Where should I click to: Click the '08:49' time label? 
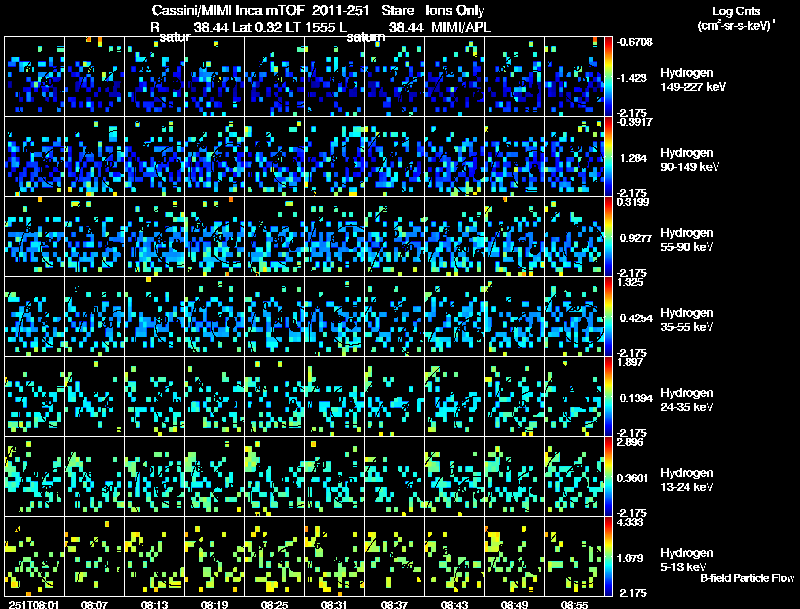point(514,604)
